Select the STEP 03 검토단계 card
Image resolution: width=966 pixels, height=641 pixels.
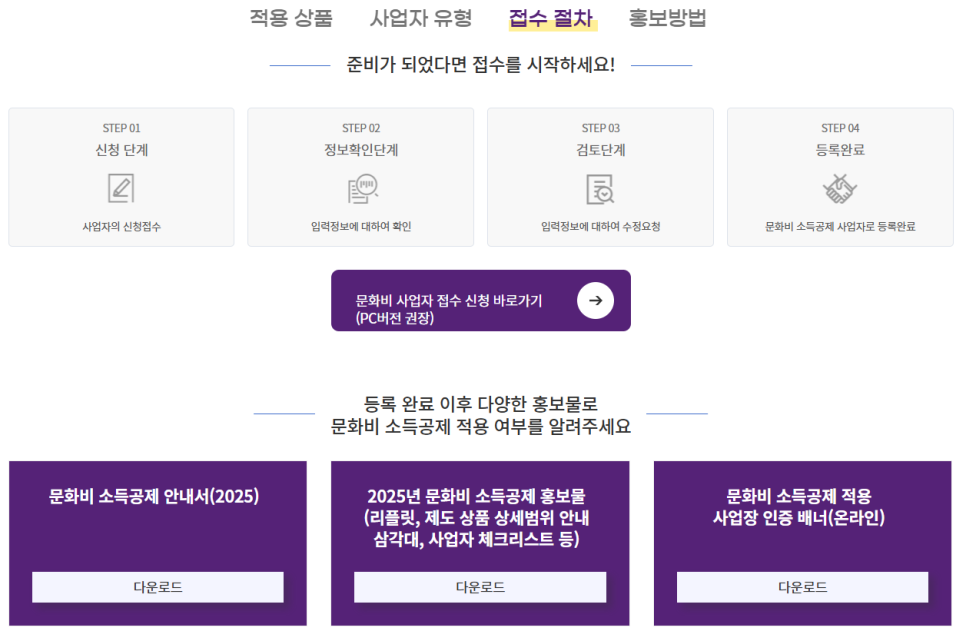(x=601, y=178)
